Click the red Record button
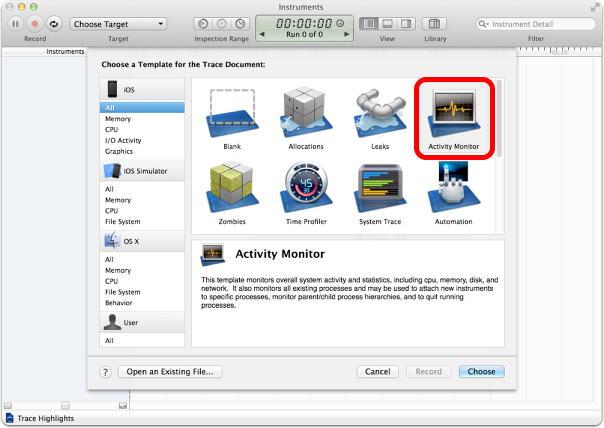The height and width of the screenshot is (428, 604). (34, 23)
